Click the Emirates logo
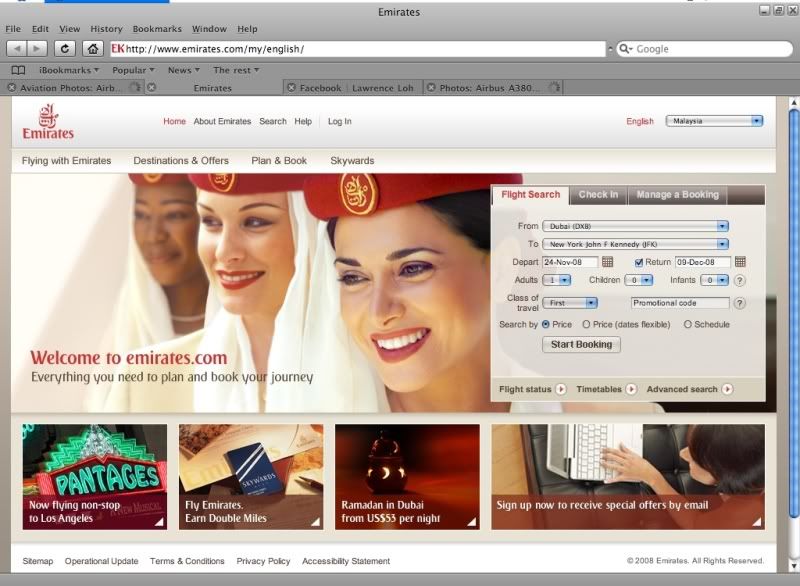Image resolution: width=800 pixels, height=586 pixels. 48,121
